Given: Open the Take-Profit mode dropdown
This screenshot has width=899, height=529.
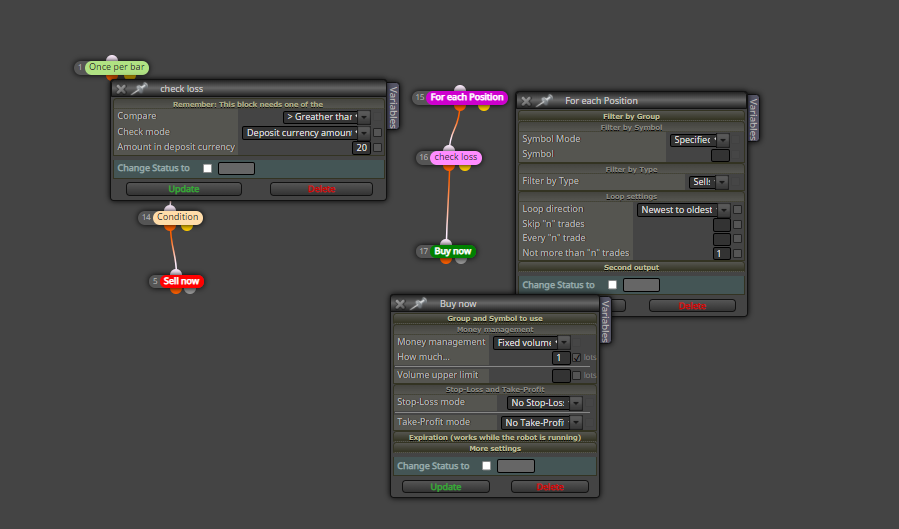Looking at the screenshot, I should [542, 422].
